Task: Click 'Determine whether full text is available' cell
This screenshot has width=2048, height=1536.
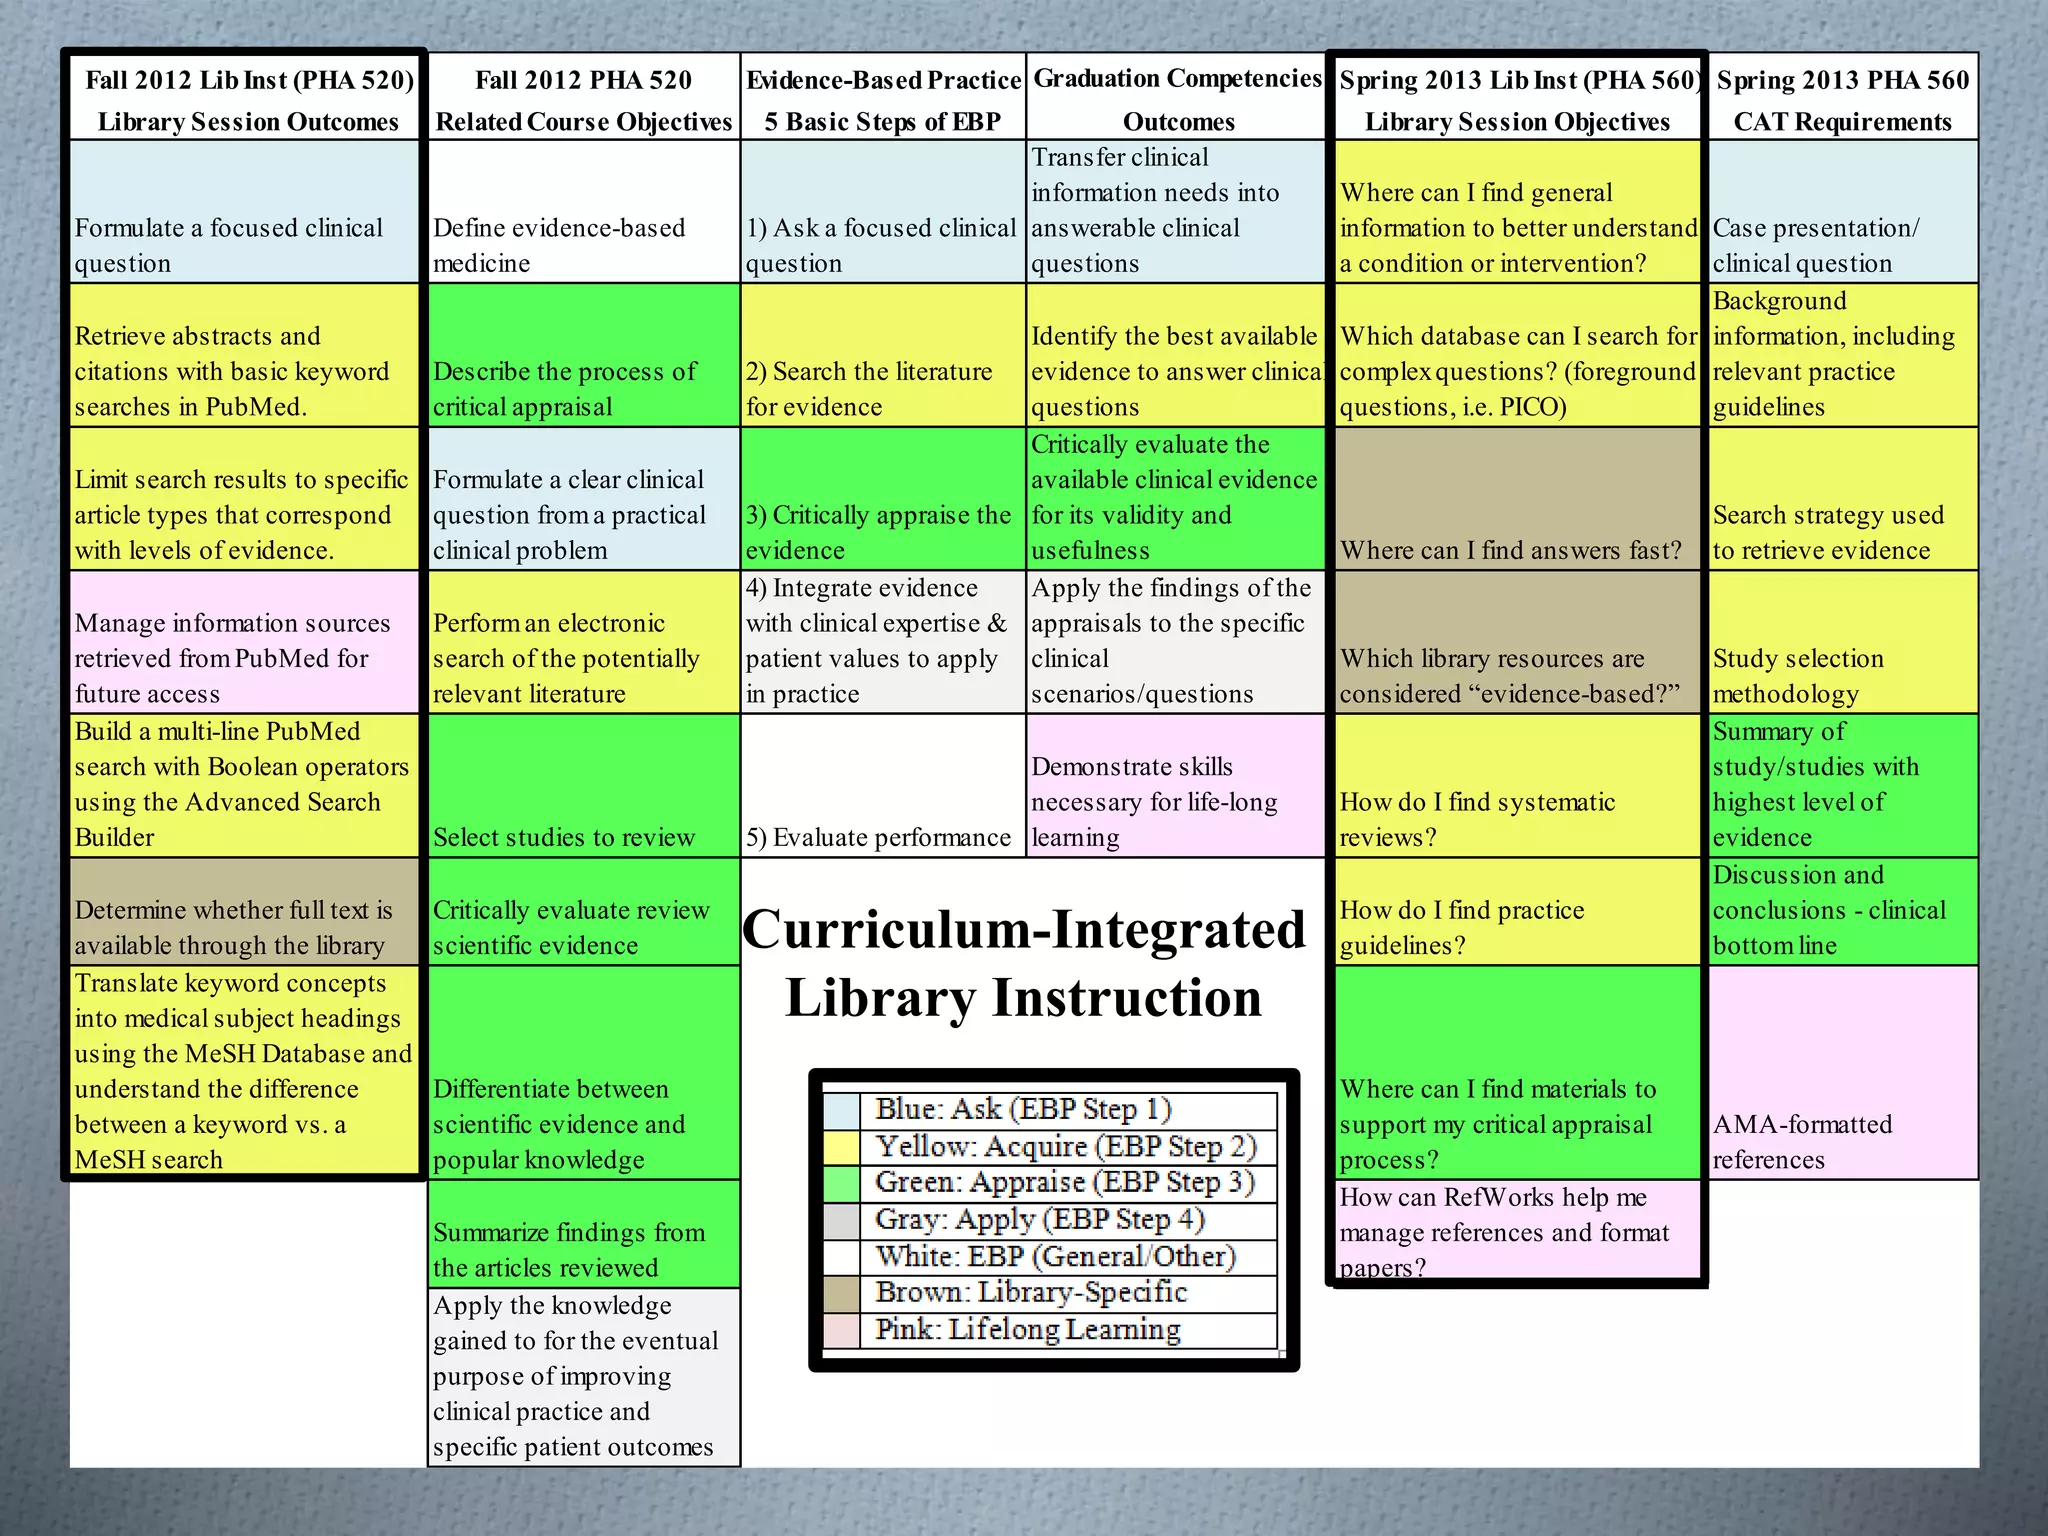Action: point(233,927)
